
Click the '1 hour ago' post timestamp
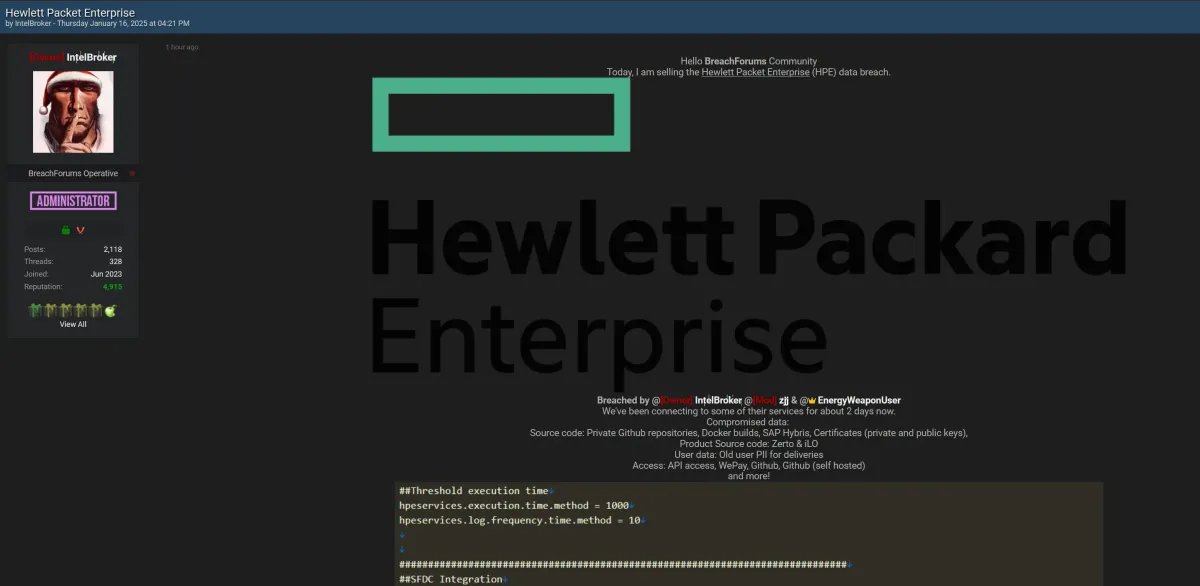pyautogui.click(x=182, y=47)
